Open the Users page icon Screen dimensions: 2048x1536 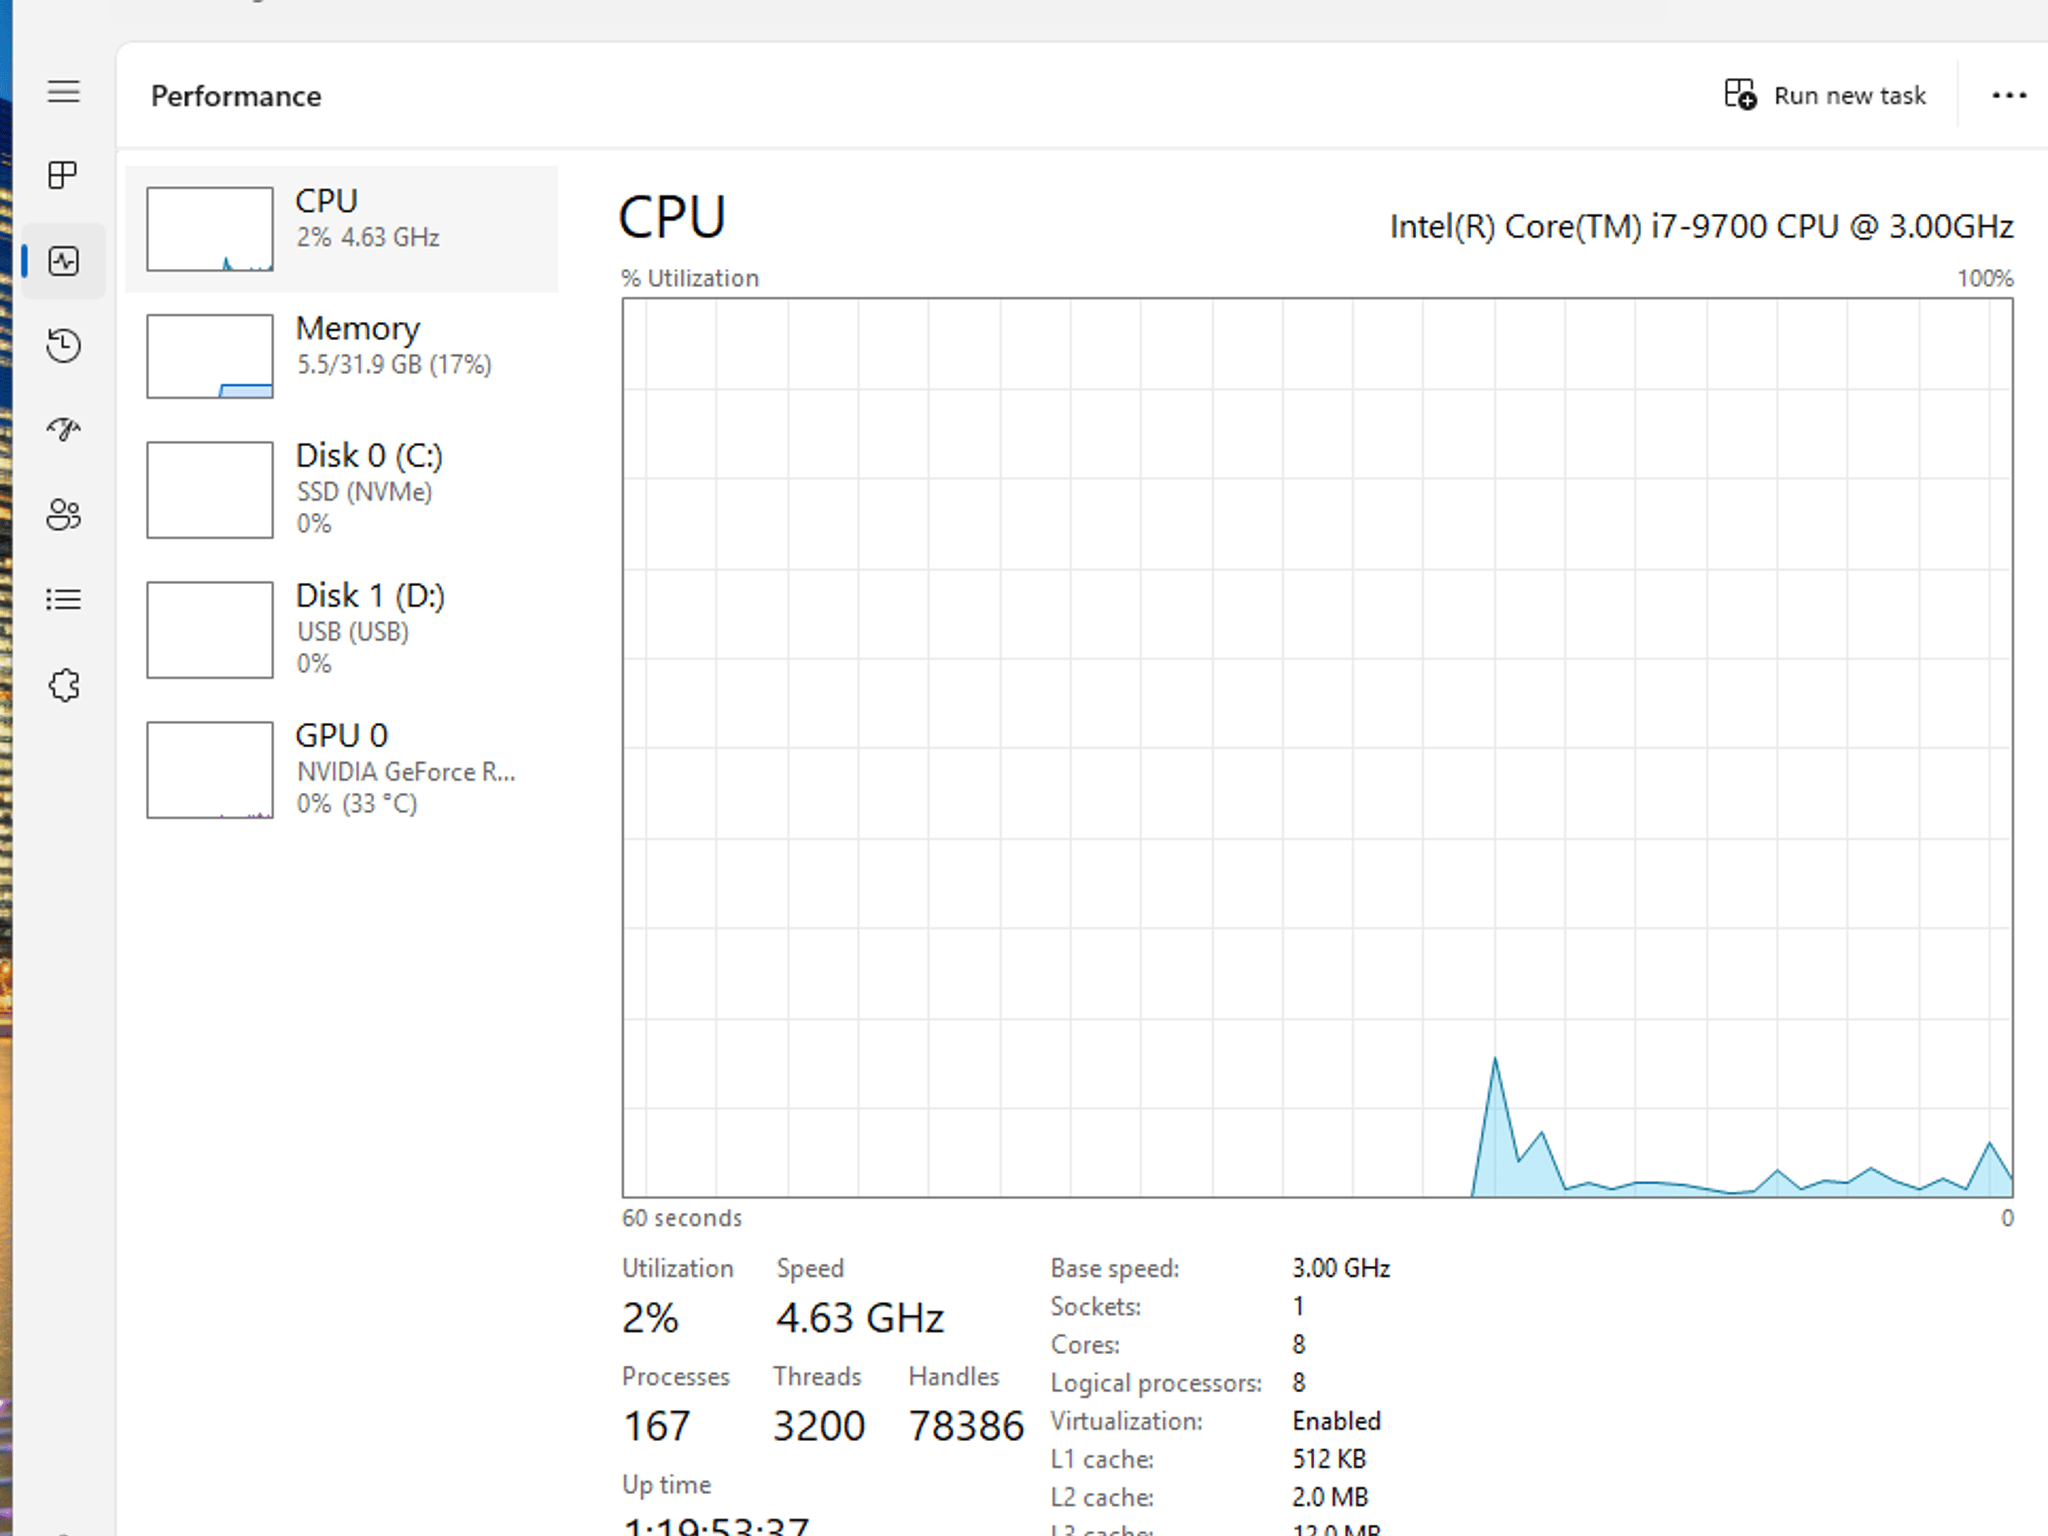tap(63, 515)
